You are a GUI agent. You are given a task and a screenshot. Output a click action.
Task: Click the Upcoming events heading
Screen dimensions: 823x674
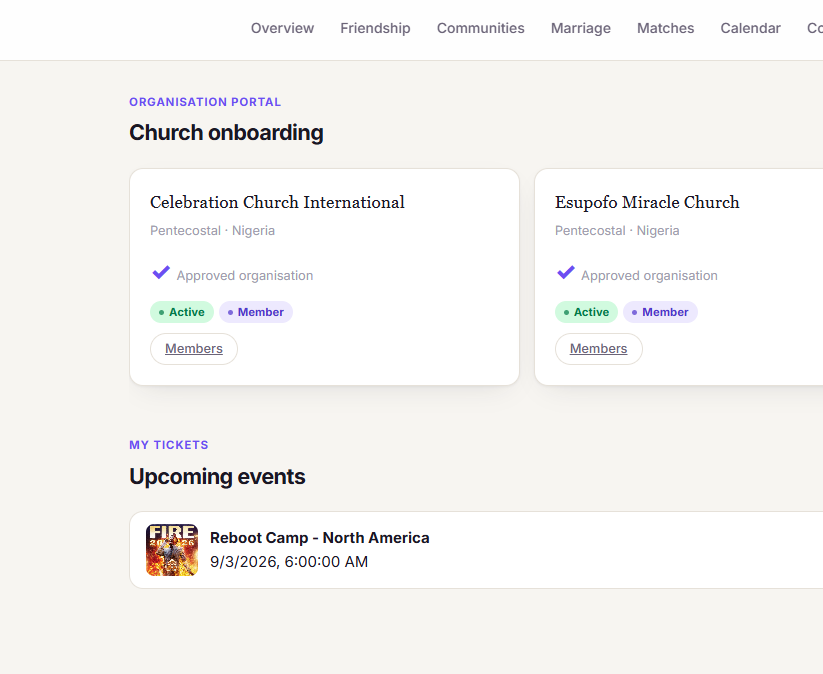pos(217,477)
